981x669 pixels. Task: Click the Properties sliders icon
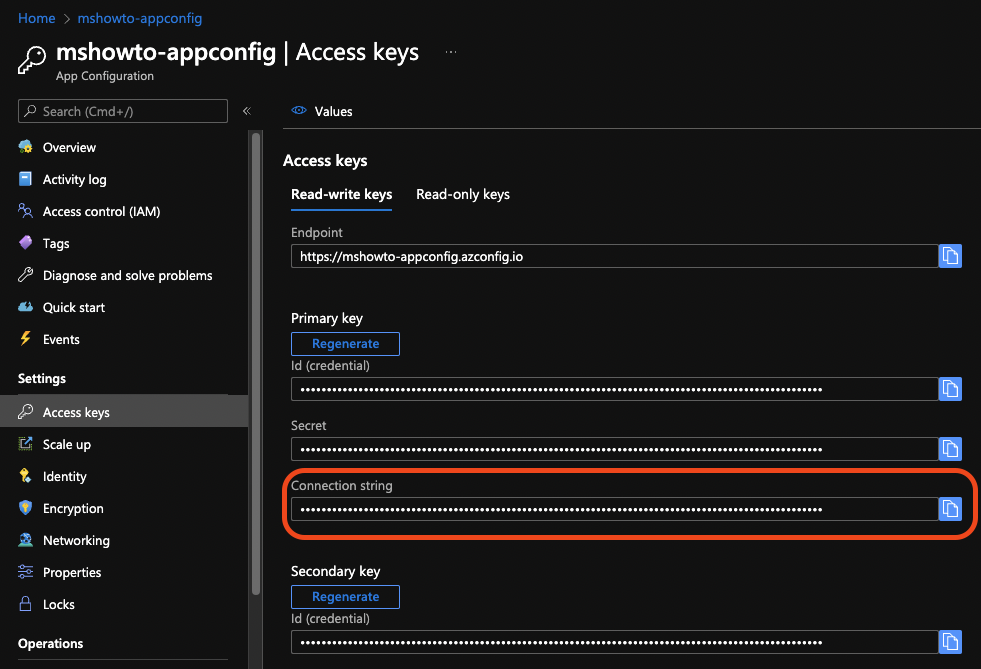pos(26,571)
